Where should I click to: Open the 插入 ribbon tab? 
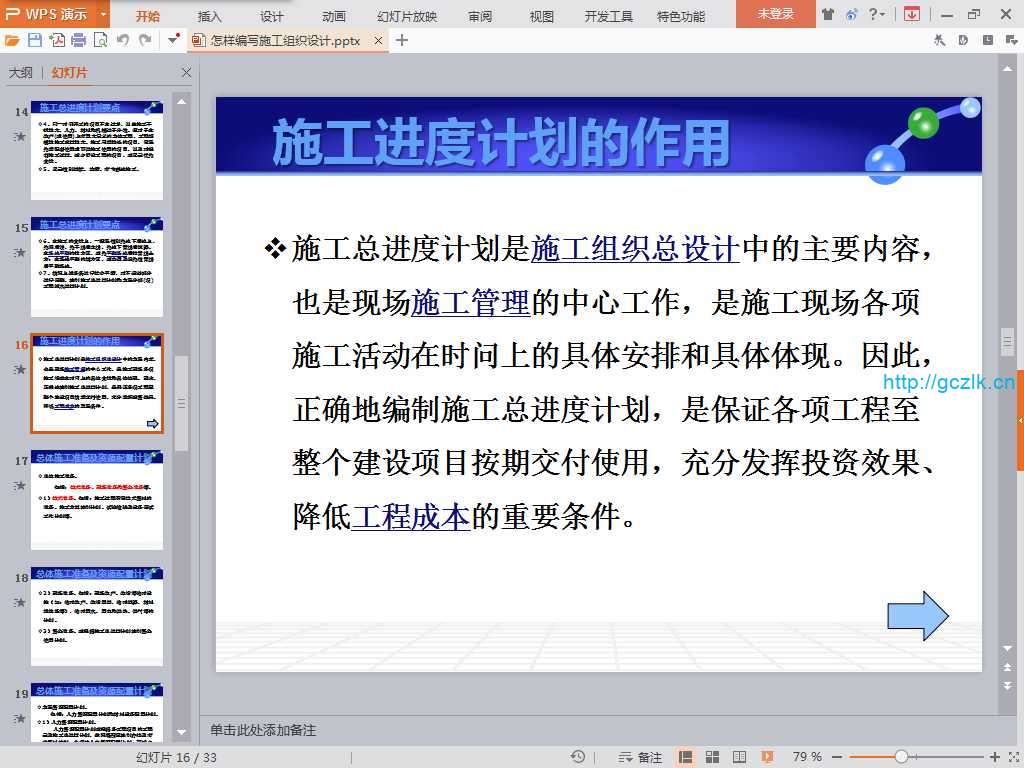click(x=210, y=16)
